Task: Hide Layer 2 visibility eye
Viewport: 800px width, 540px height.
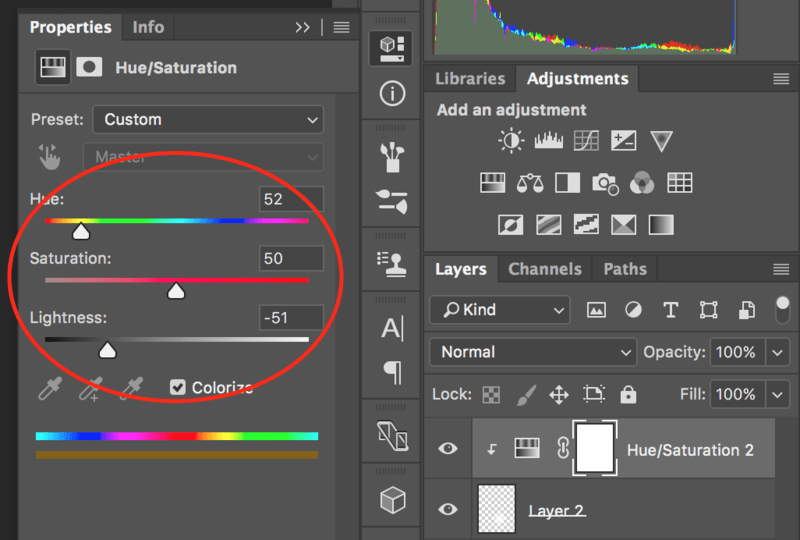Action: pos(448,509)
